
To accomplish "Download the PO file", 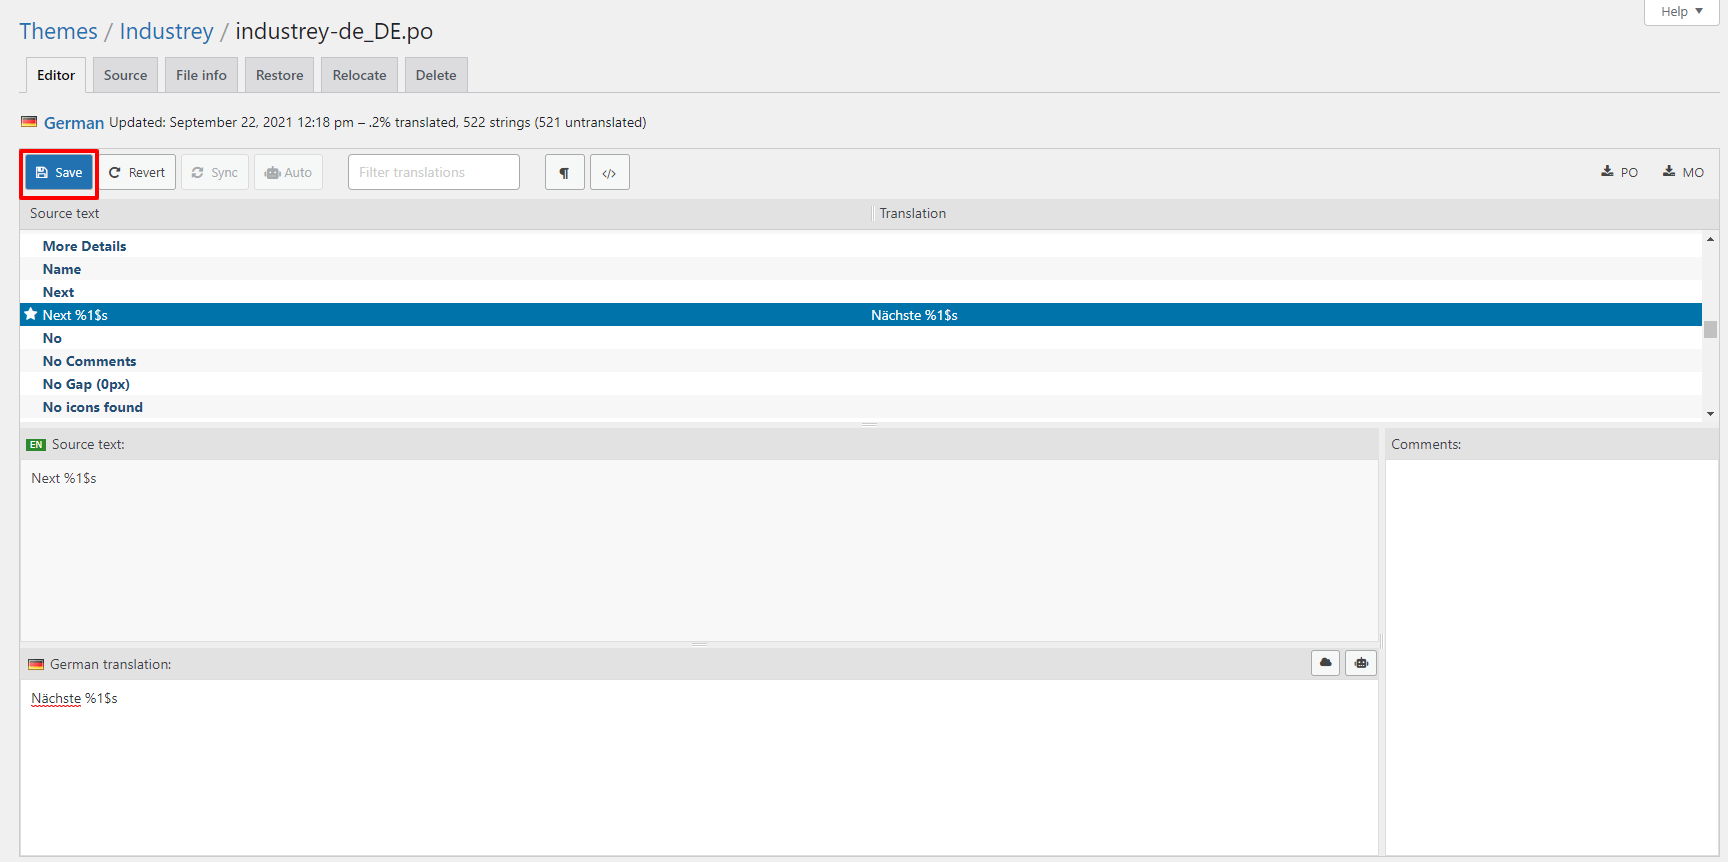I will click(1619, 172).
